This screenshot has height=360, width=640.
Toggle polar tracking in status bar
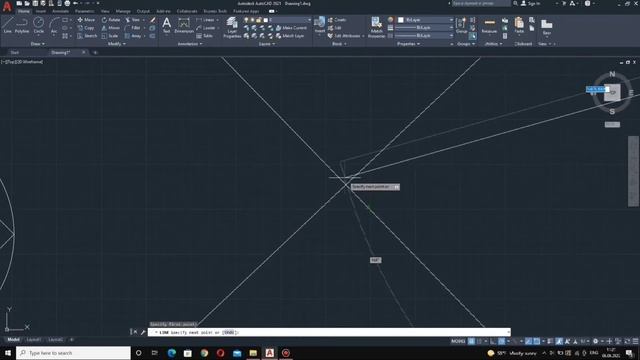click(x=502, y=341)
